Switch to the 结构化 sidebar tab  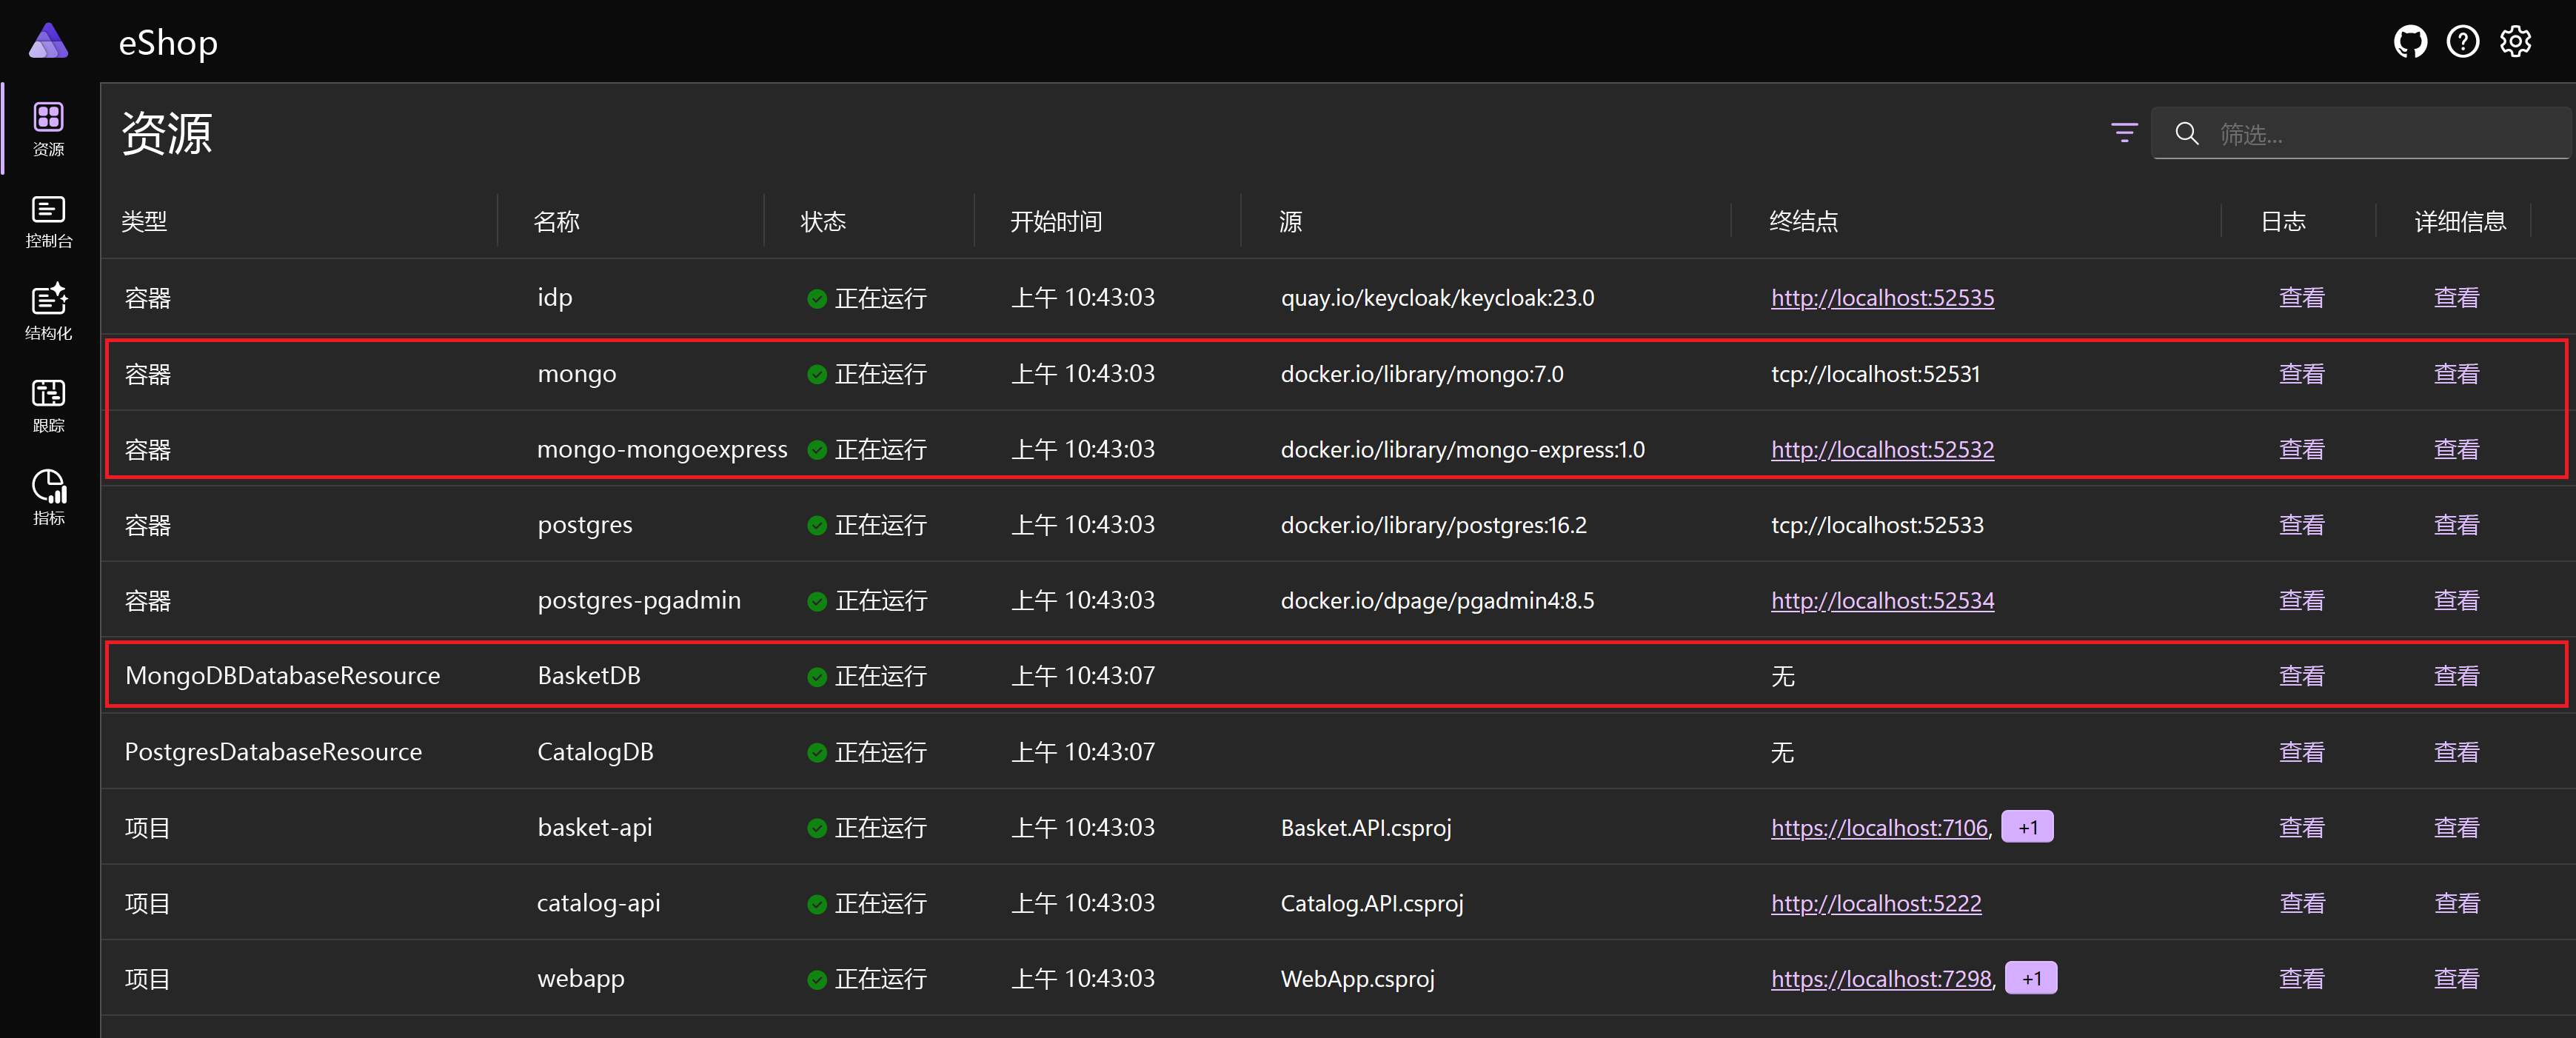pyautogui.click(x=48, y=313)
